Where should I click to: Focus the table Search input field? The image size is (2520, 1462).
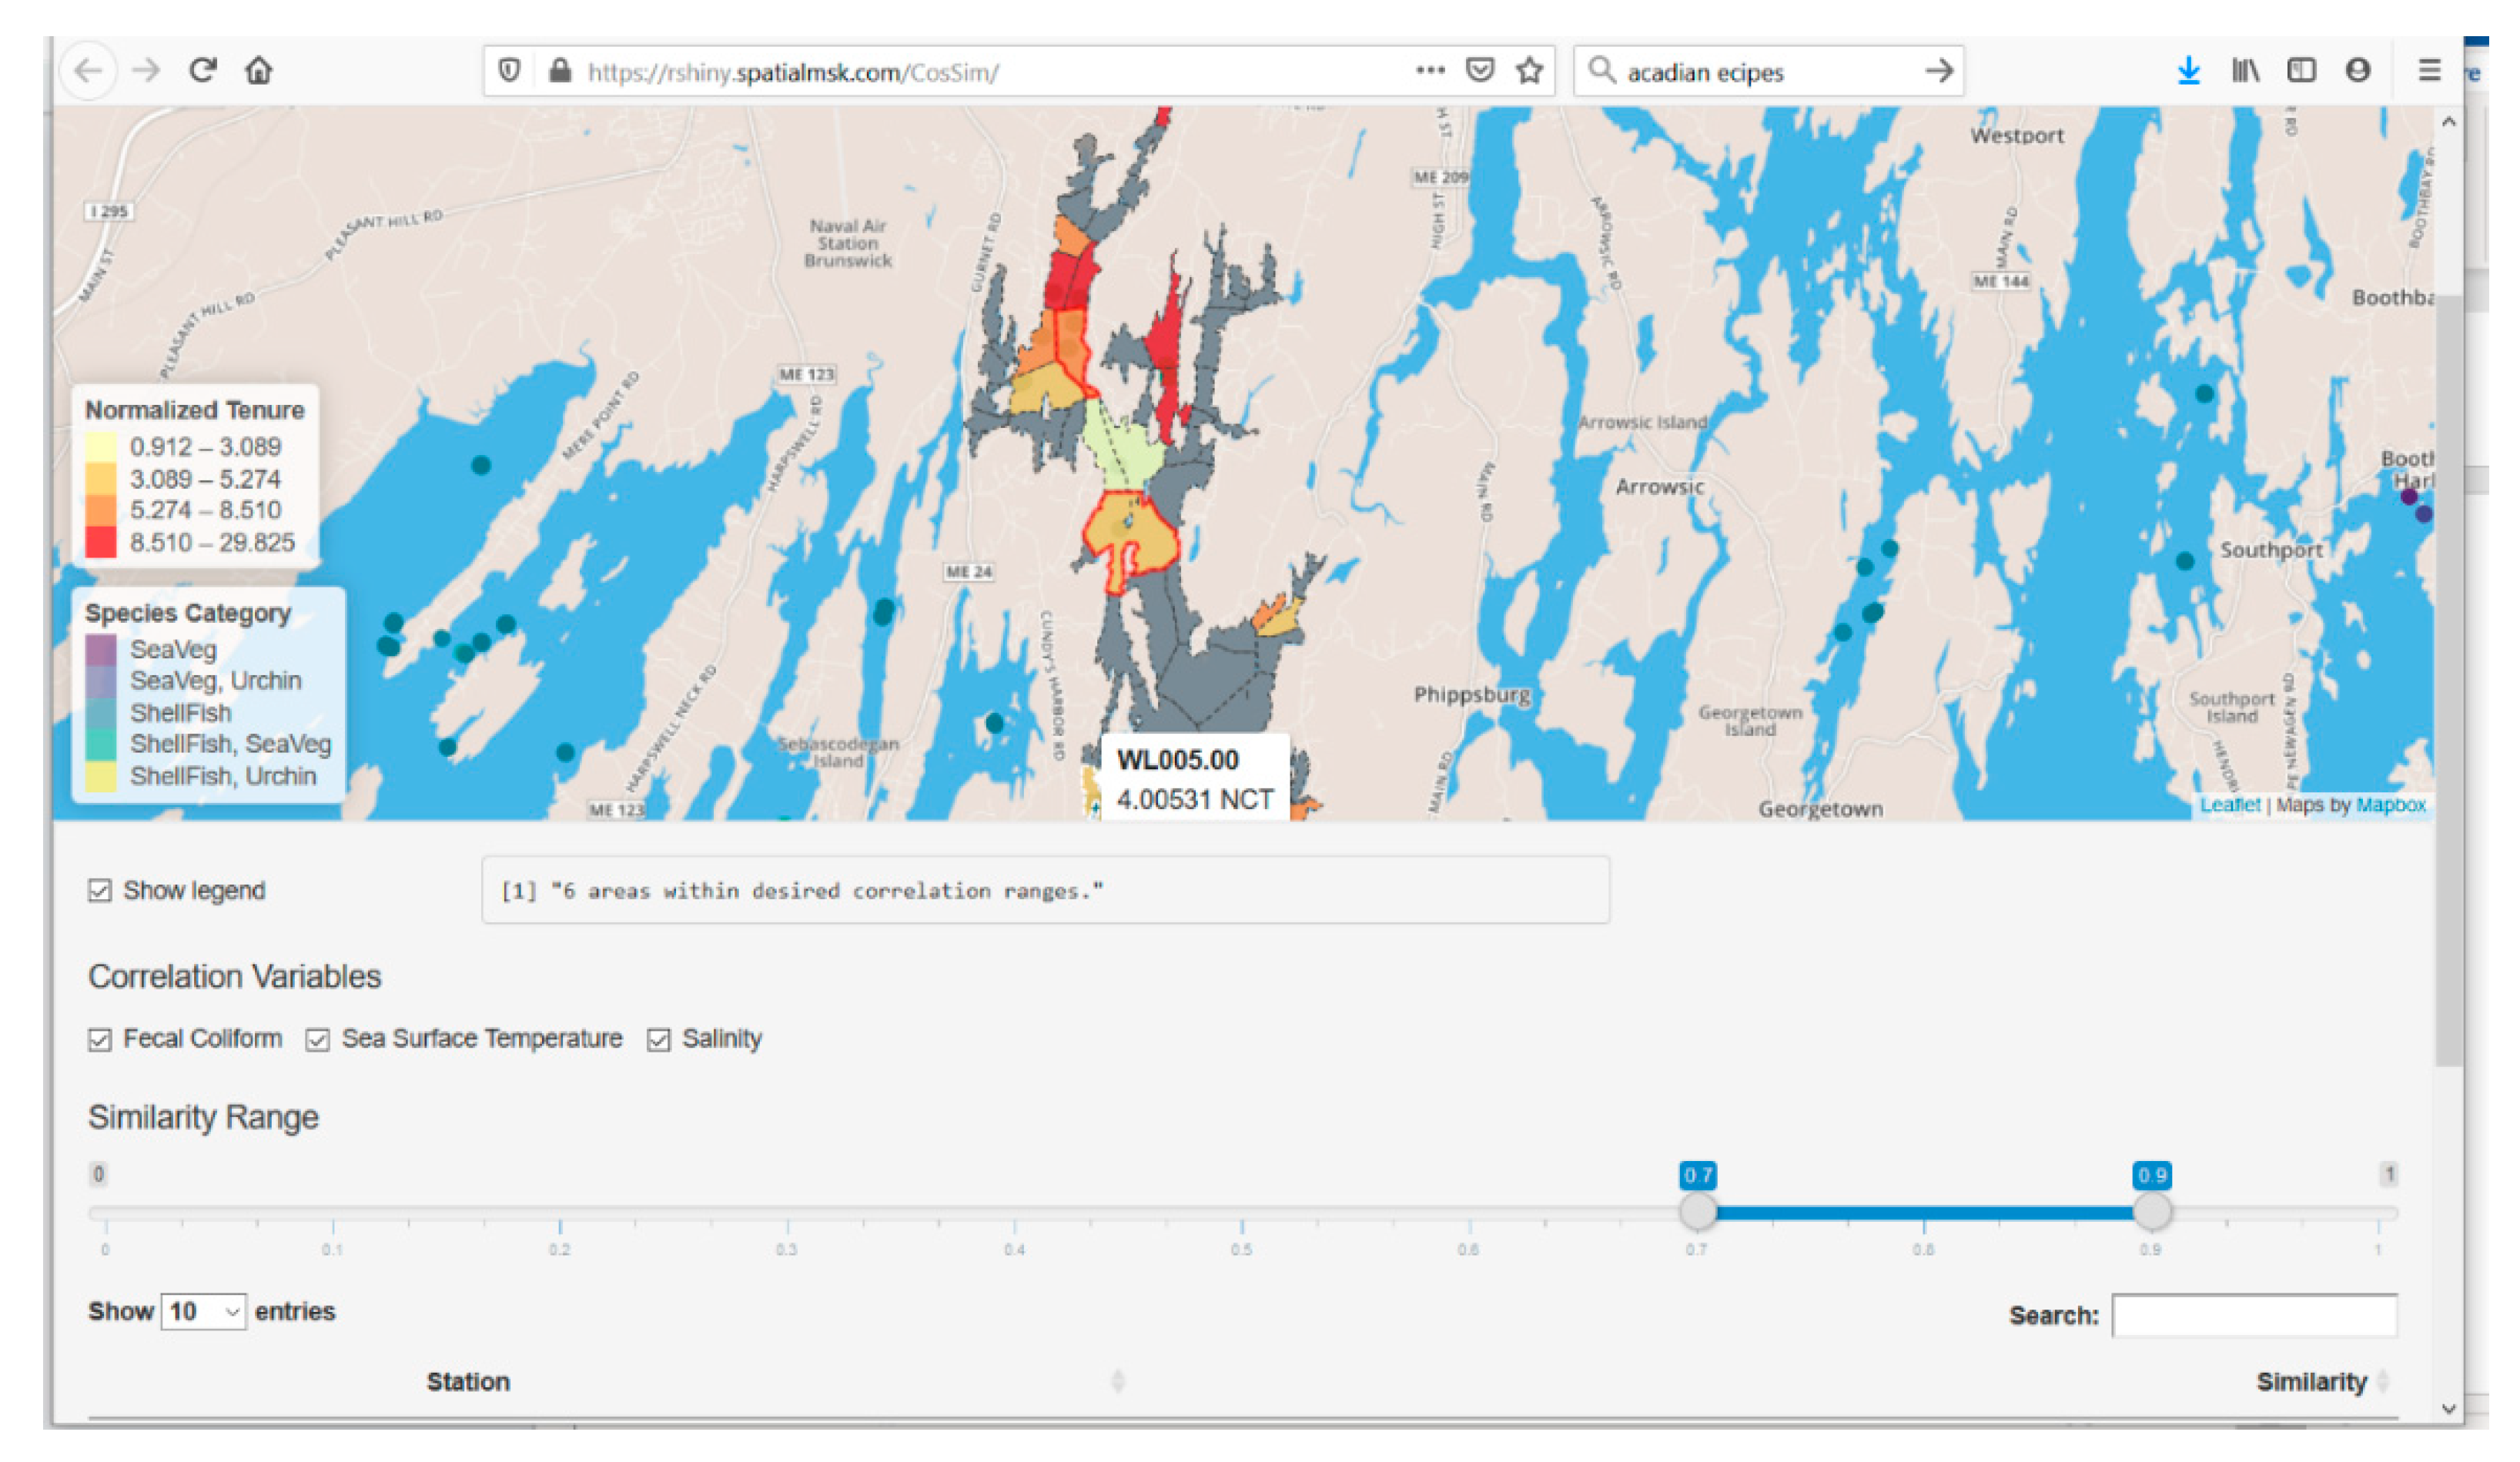(x=2254, y=1315)
